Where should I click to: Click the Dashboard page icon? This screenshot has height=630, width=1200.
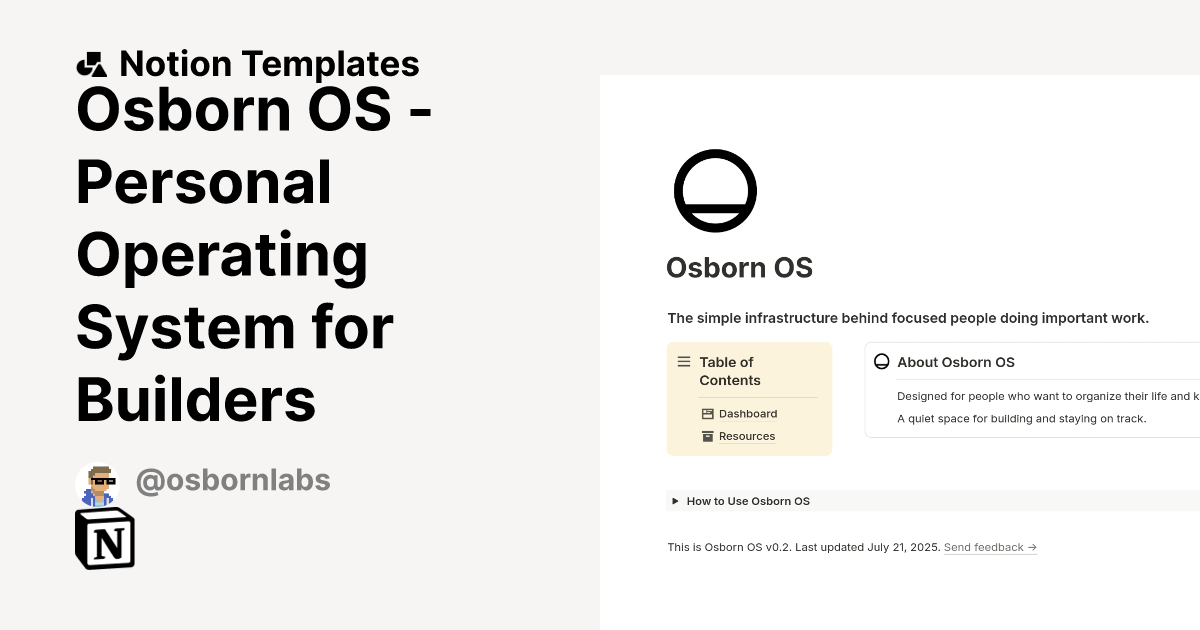point(707,413)
